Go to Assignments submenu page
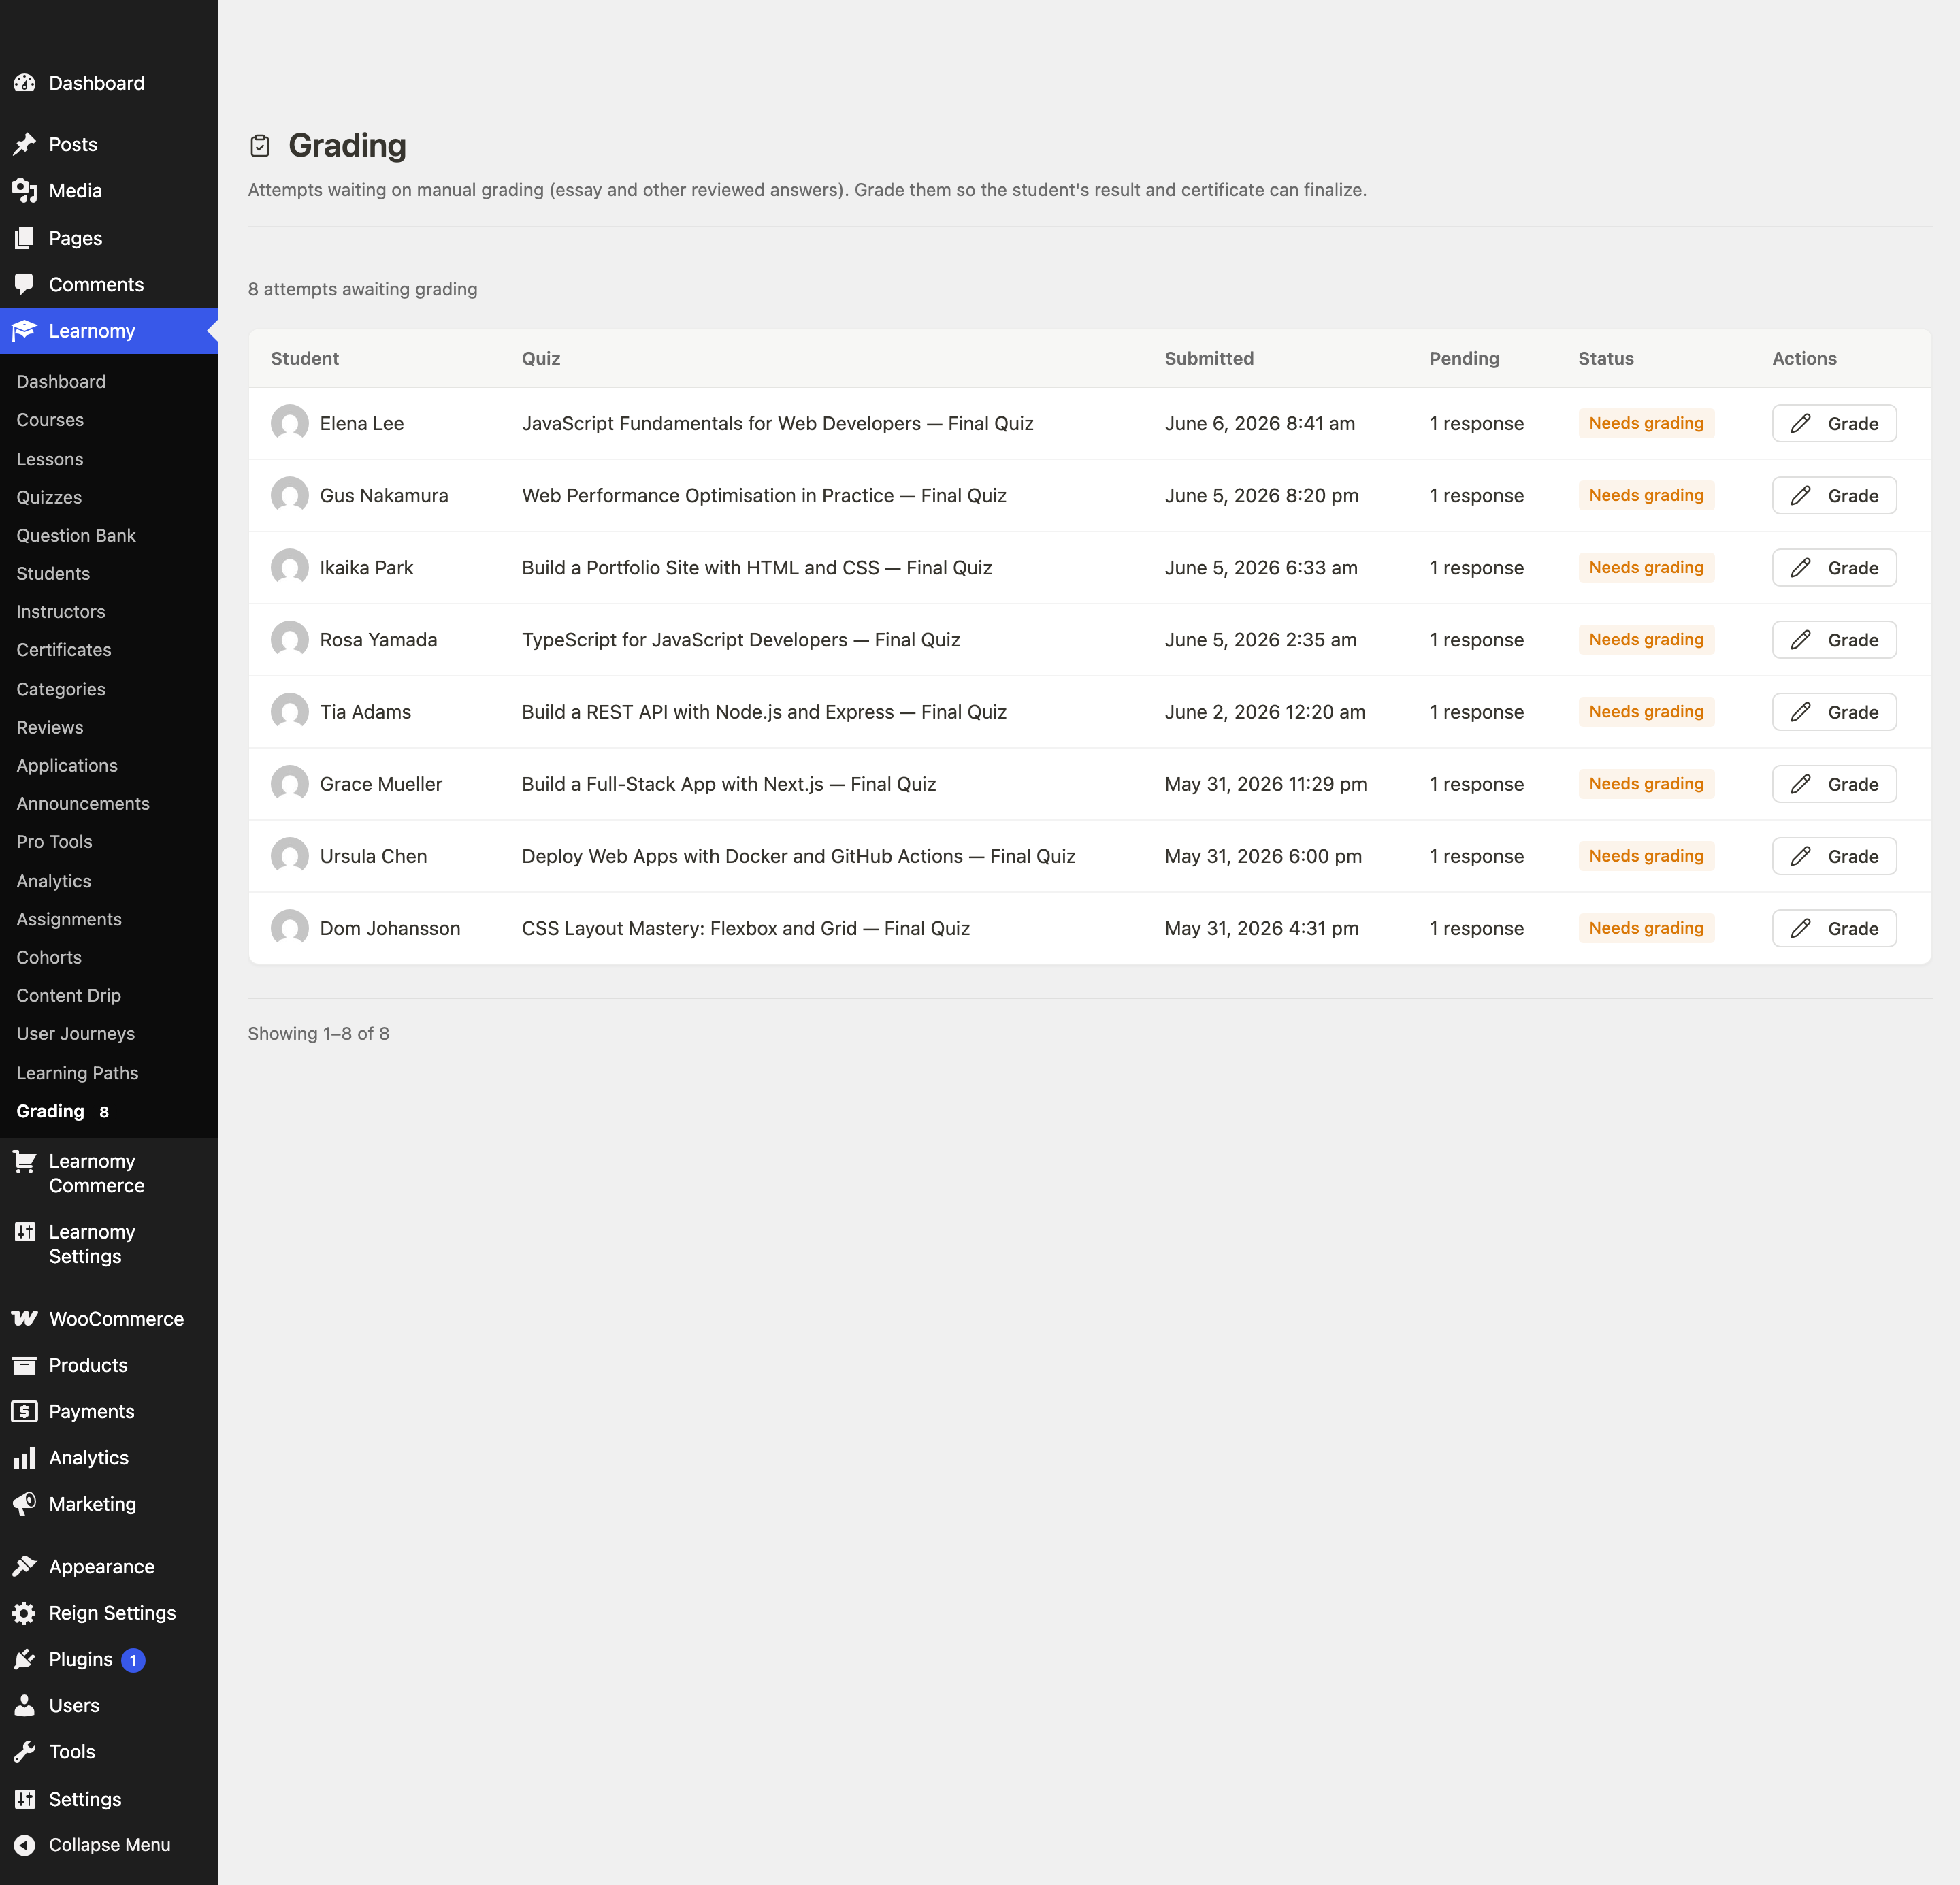Screen dimensions: 1960x1885 coord(69,919)
